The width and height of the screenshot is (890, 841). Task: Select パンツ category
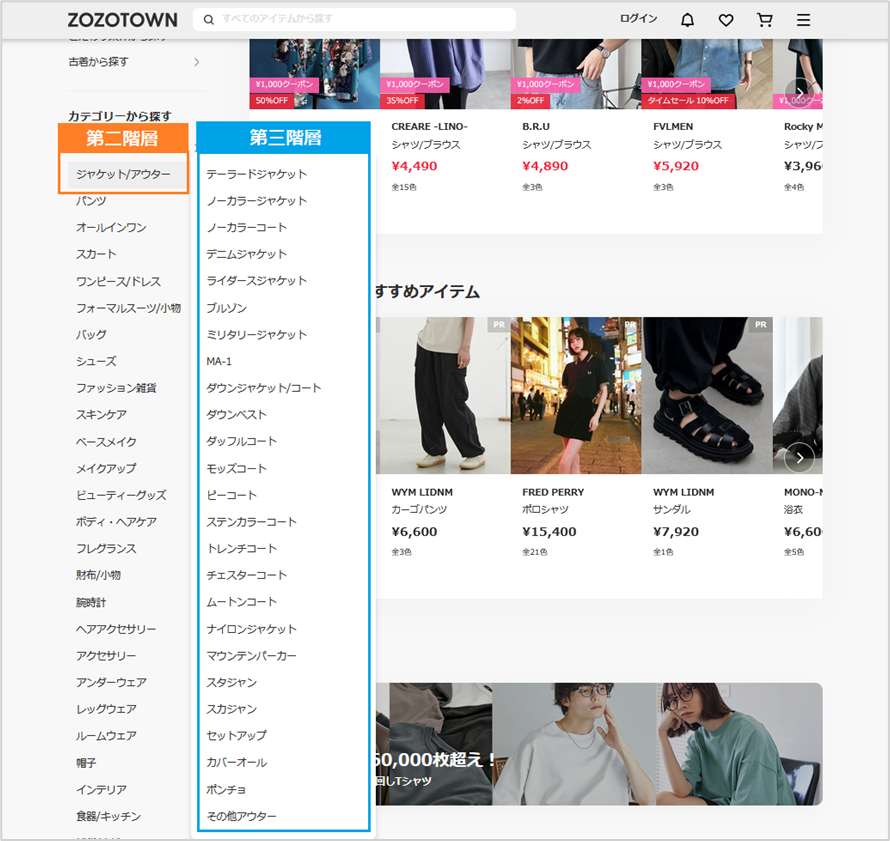[x=91, y=201]
